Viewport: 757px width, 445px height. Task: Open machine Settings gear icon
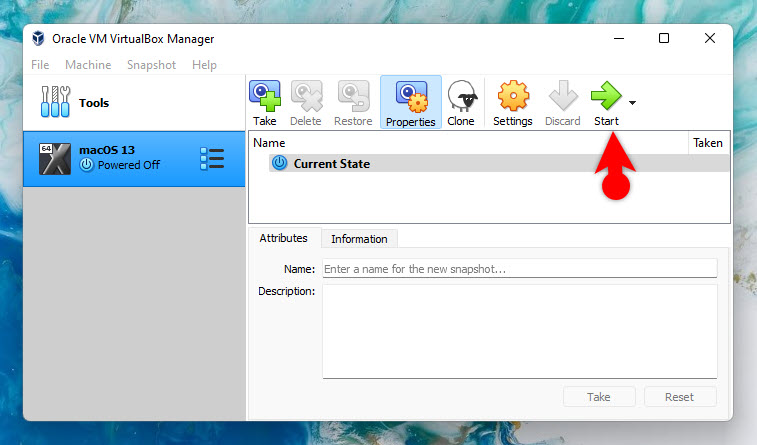point(513,96)
